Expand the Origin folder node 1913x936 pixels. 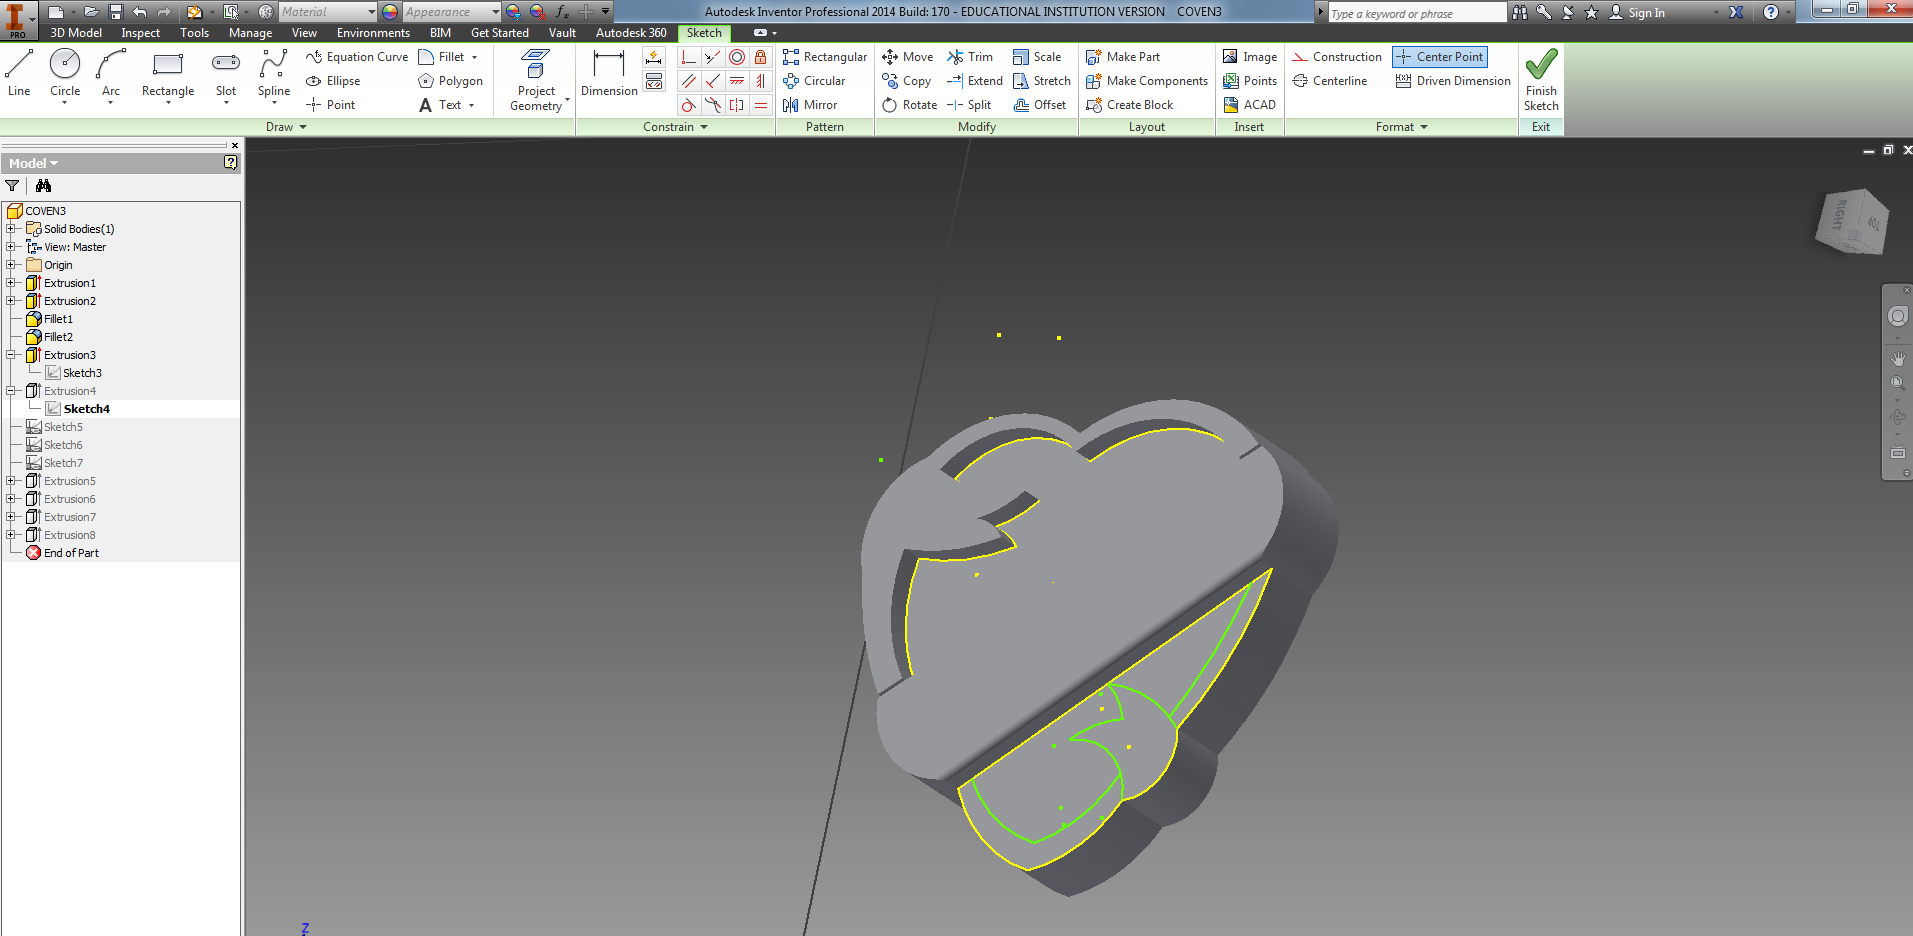coord(11,265)
